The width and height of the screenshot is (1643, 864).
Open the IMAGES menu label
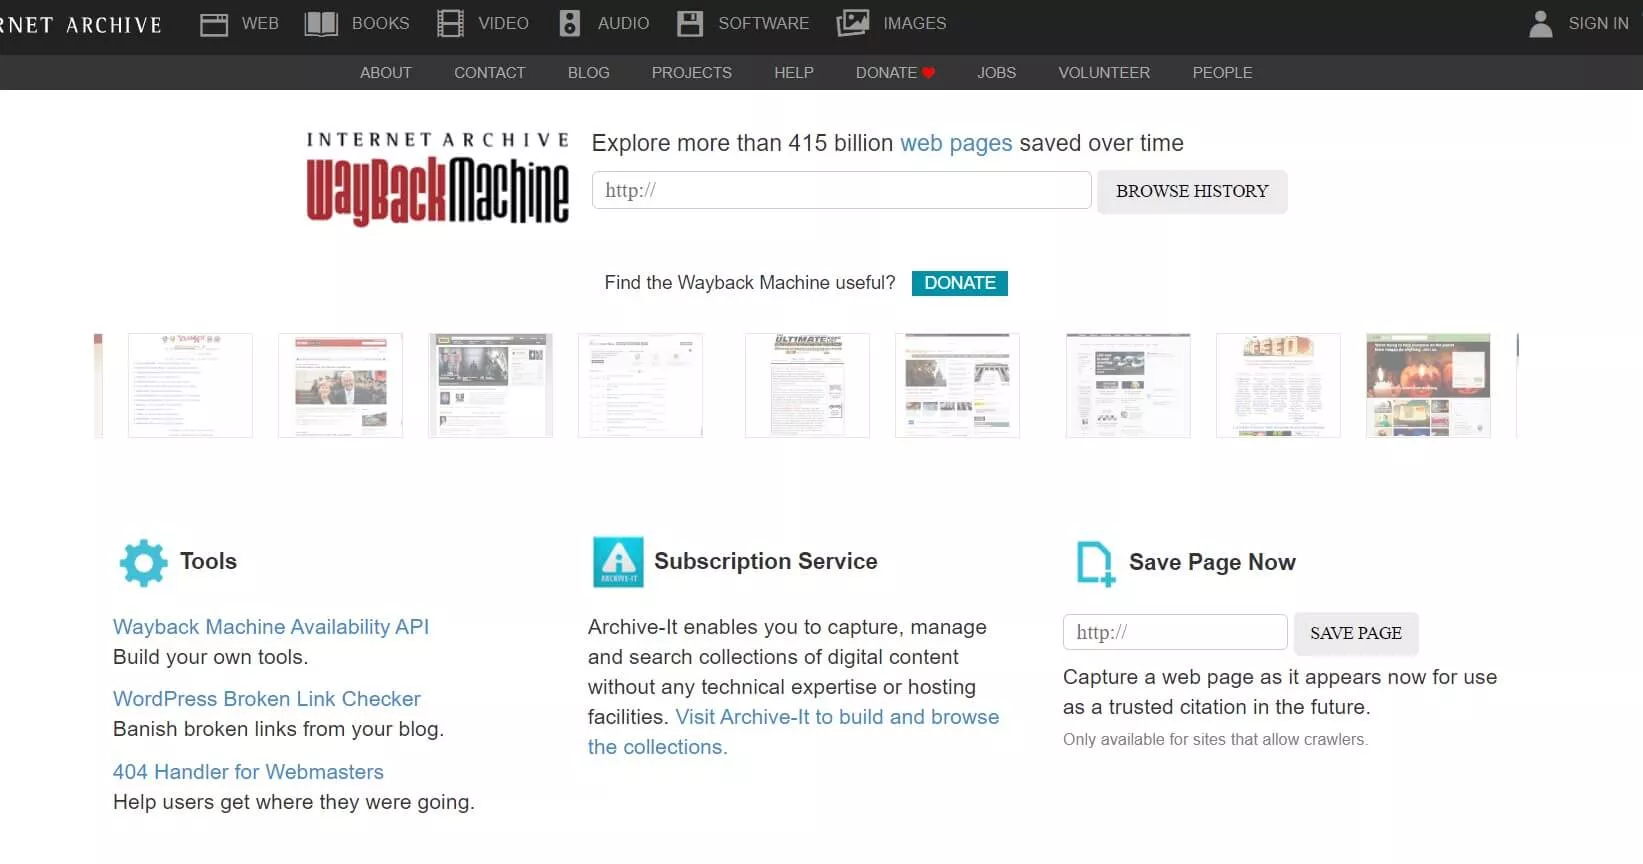click(x=914, y=23)
